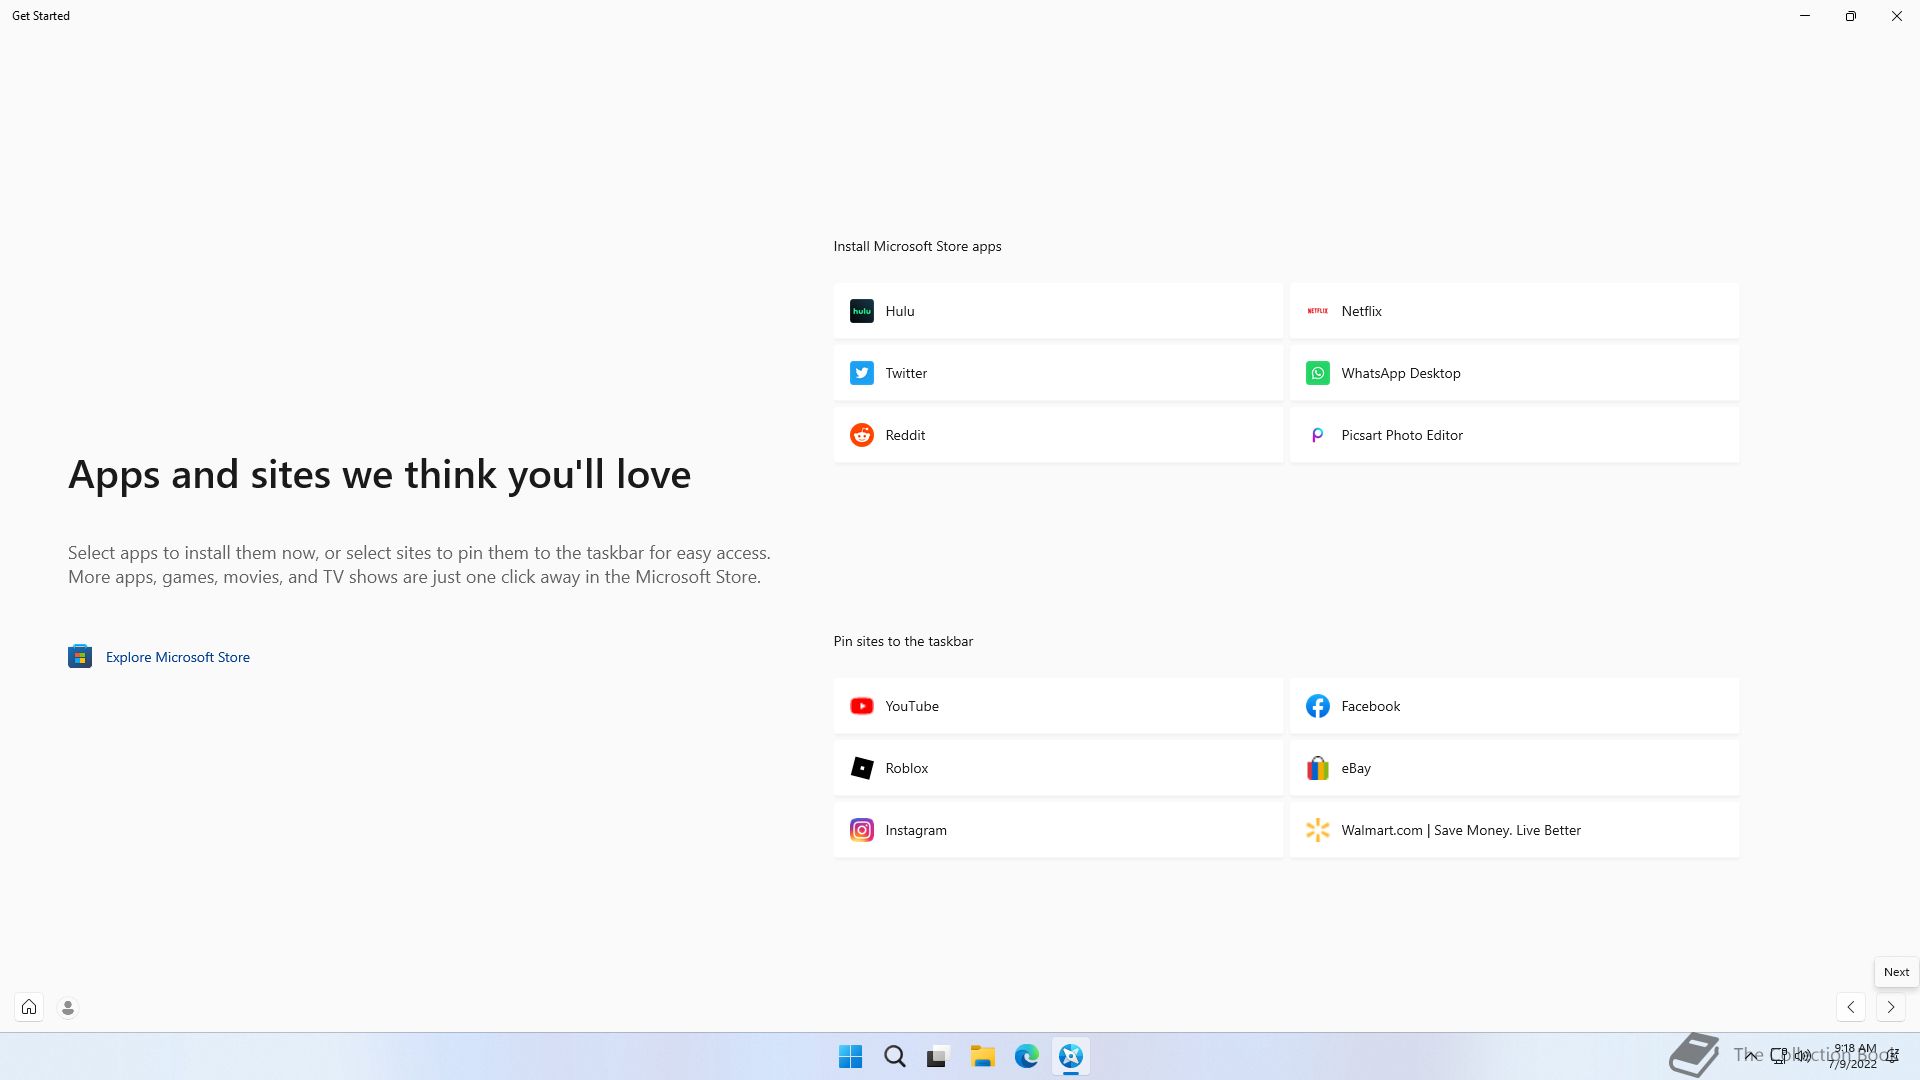The height and width of the screenshot is (1080, 1920).
Task: Open taskbar Search
Action: pos(895,1056)
